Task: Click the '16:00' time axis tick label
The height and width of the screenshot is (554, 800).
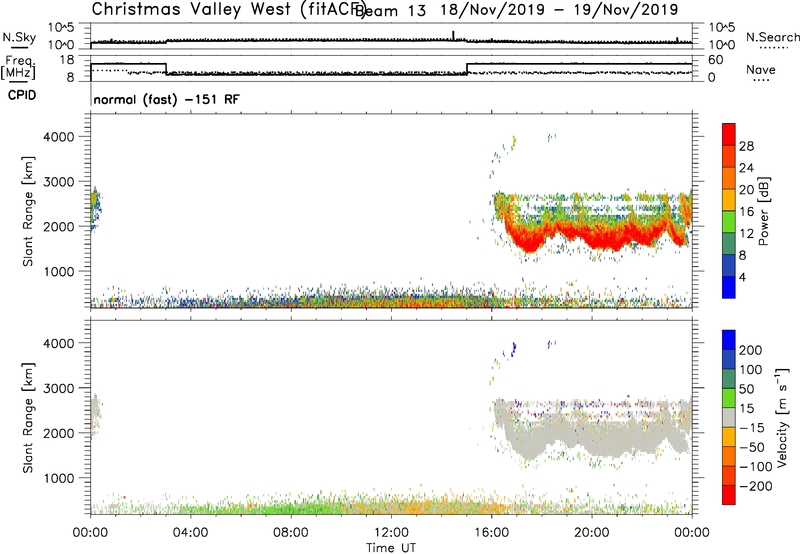Action: 491,532
